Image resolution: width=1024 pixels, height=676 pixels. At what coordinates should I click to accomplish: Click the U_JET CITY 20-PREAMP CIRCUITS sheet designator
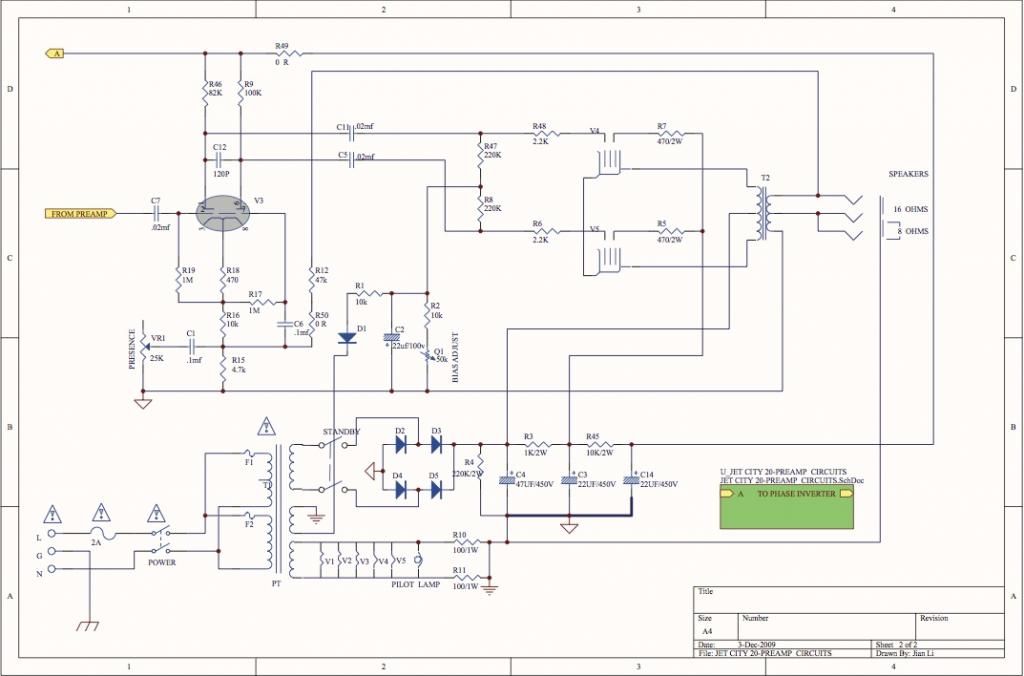tap(783, 472)
